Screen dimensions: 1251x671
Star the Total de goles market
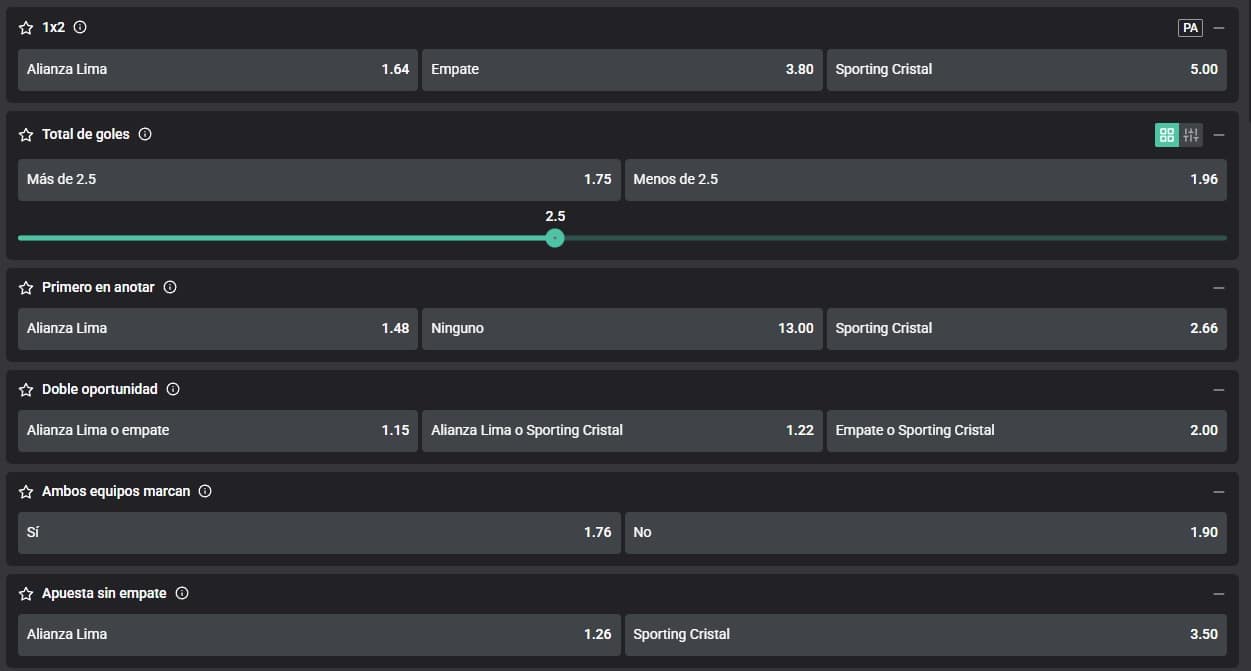click(x=26, y=134)
